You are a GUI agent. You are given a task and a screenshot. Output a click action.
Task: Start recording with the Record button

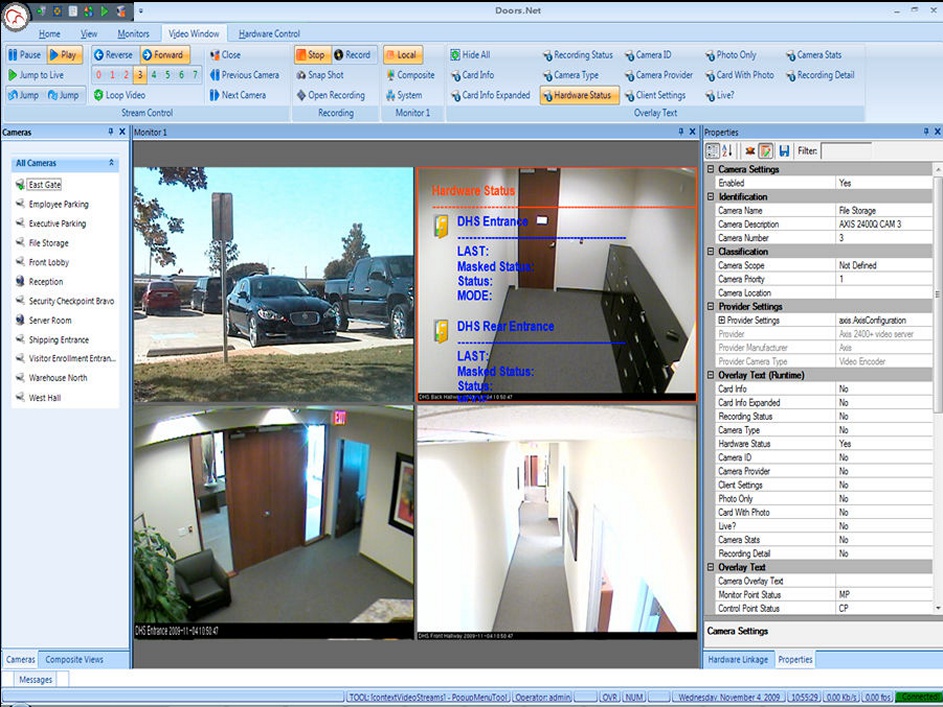point(353,55)
